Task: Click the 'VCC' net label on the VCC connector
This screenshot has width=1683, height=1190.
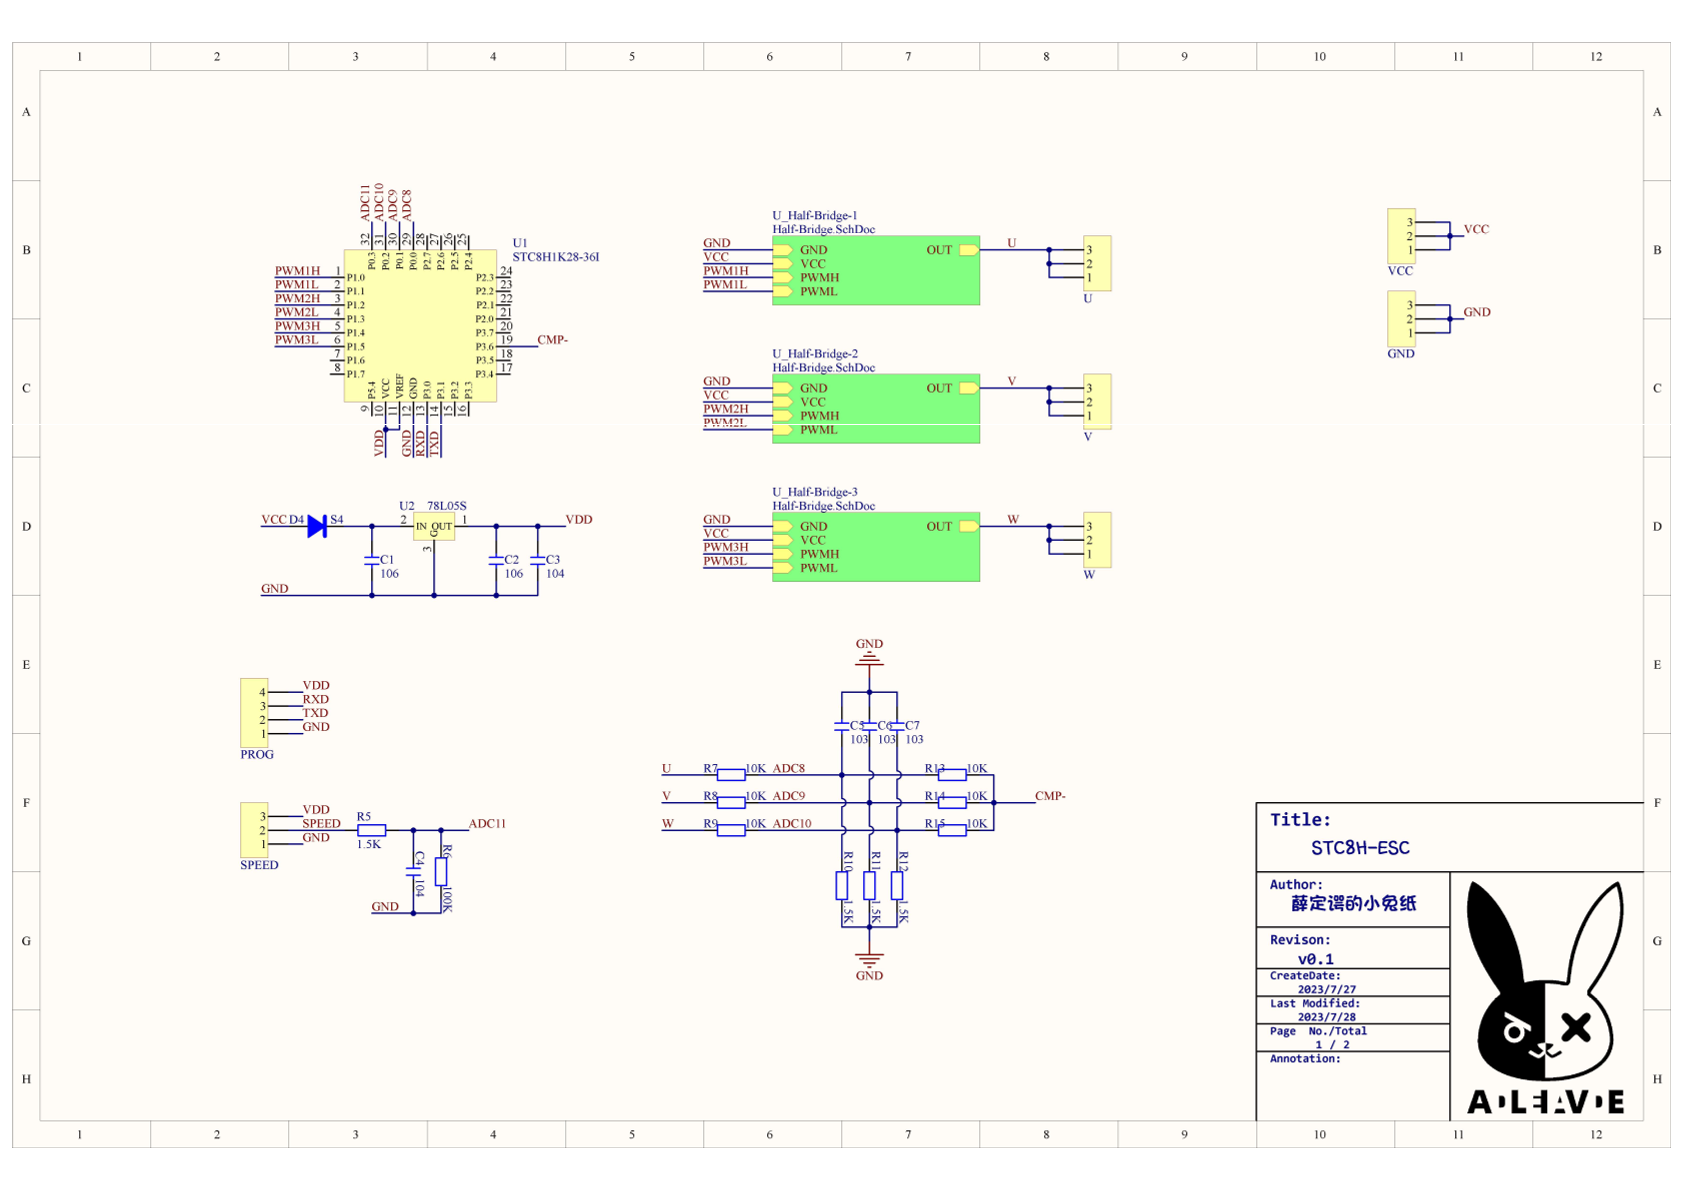Action: [x=1476, y=229]
